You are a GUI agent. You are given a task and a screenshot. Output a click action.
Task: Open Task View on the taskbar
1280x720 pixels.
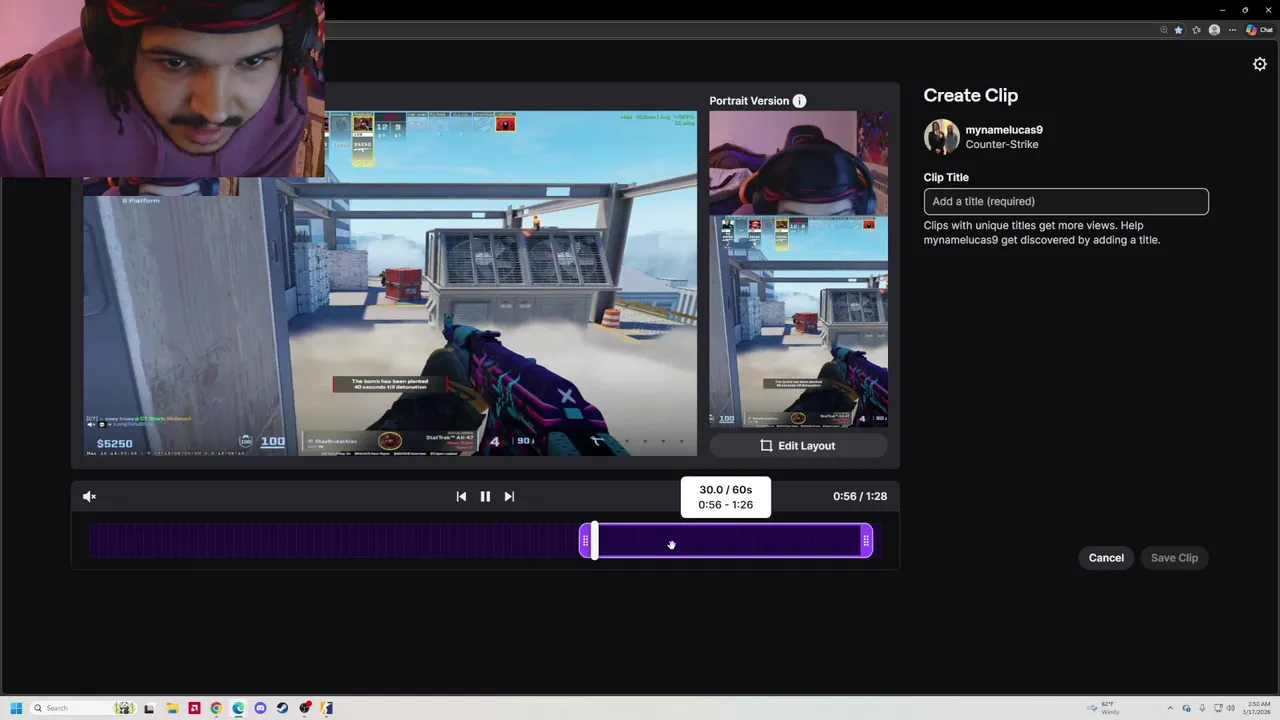[149, 708]
